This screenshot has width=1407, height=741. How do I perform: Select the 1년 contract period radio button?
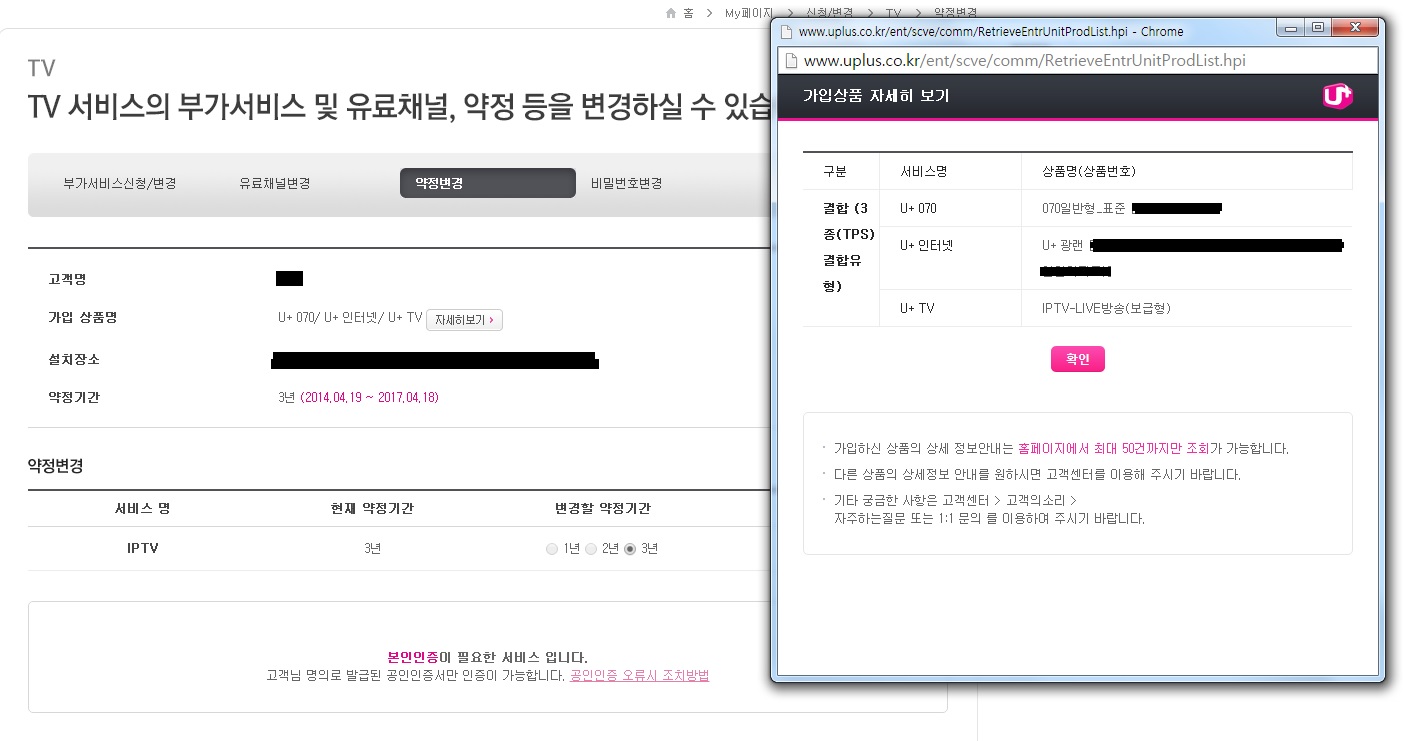click(552, 549)
